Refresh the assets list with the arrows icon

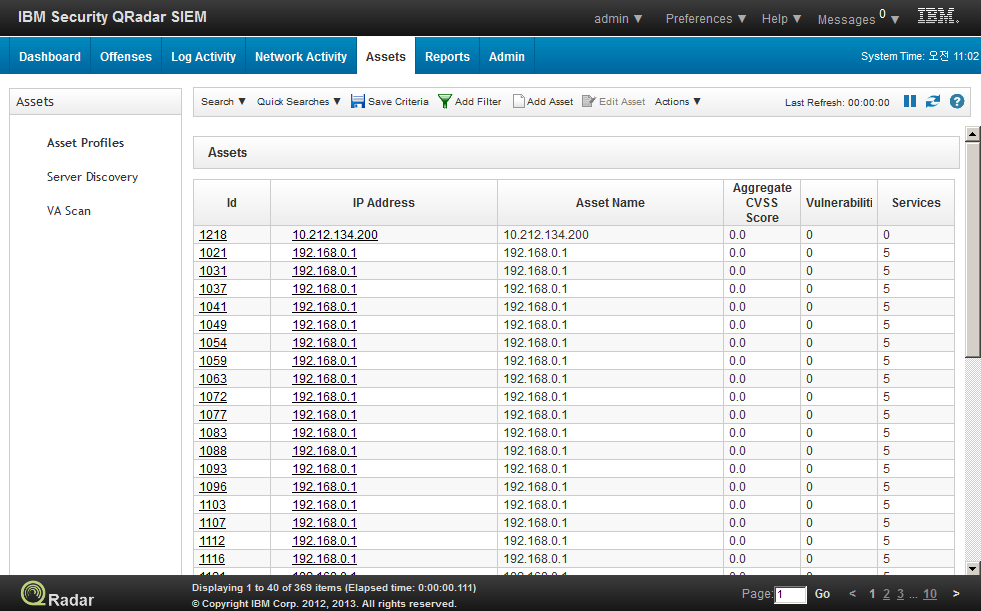(934, 101)
